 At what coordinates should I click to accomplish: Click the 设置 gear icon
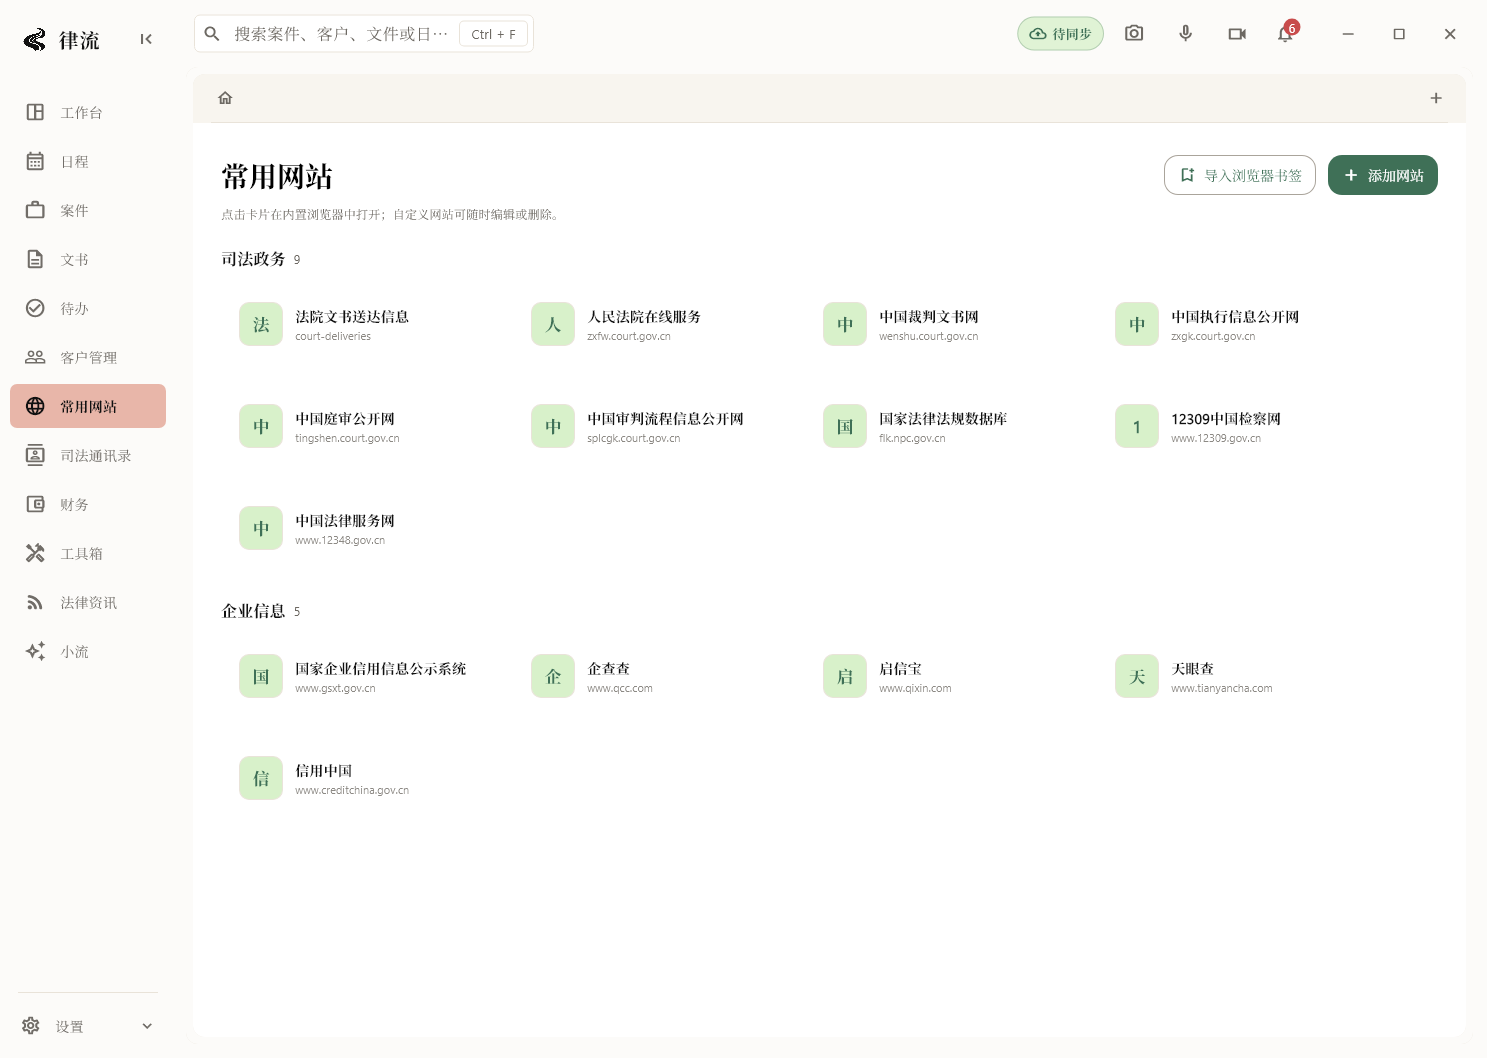pyautogui.click(x=31, y=1026)
